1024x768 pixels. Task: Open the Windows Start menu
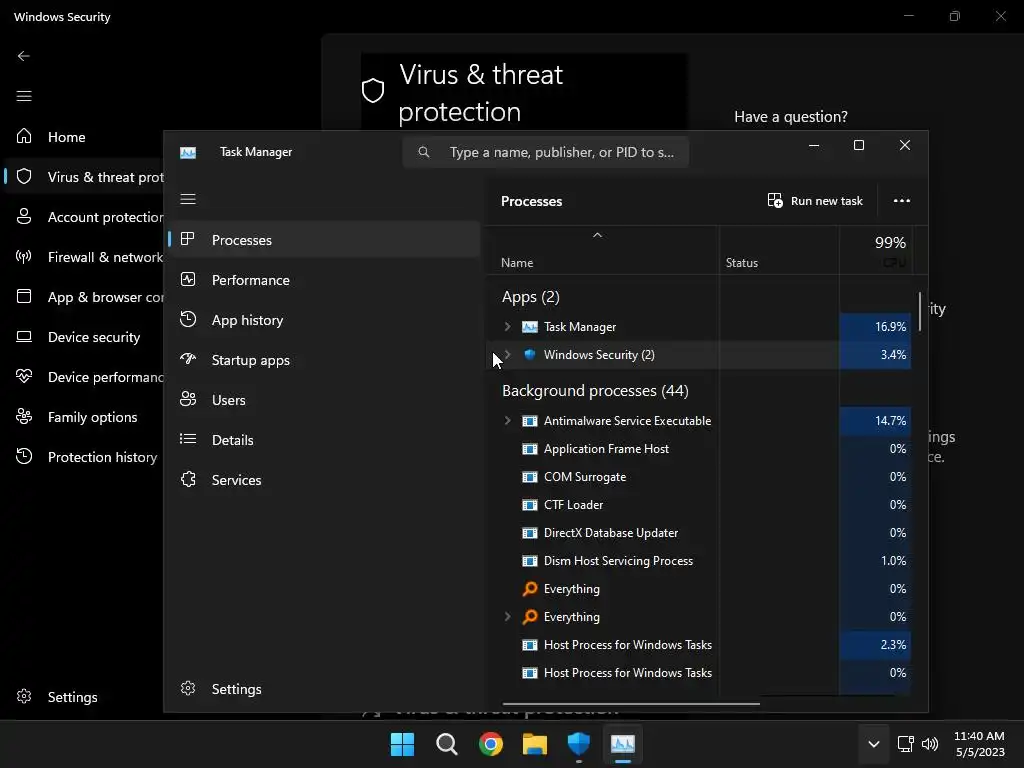tap(402, 744)
